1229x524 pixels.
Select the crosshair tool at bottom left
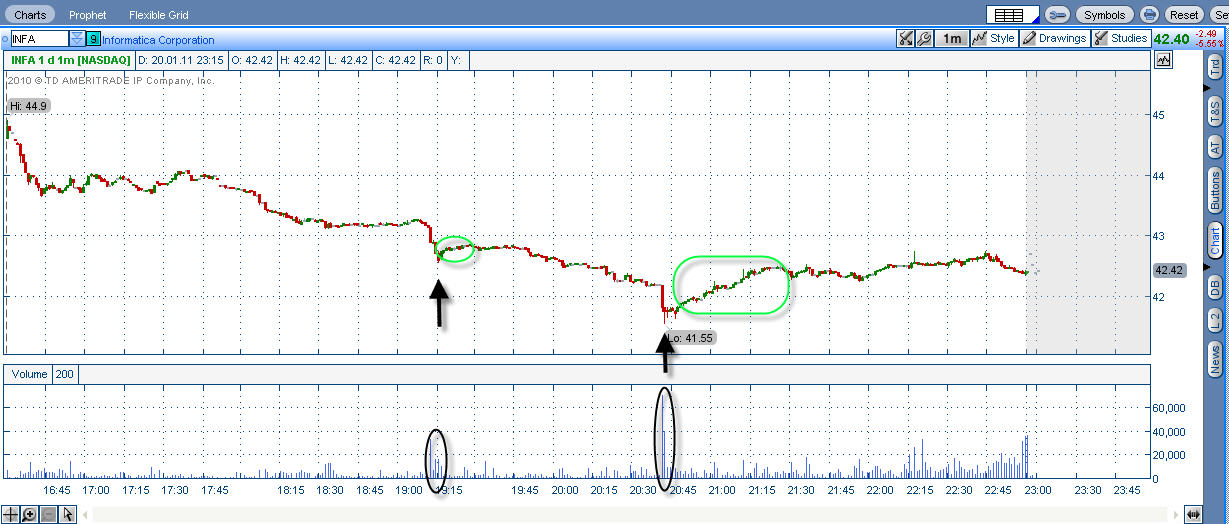[x=11, y=514]
